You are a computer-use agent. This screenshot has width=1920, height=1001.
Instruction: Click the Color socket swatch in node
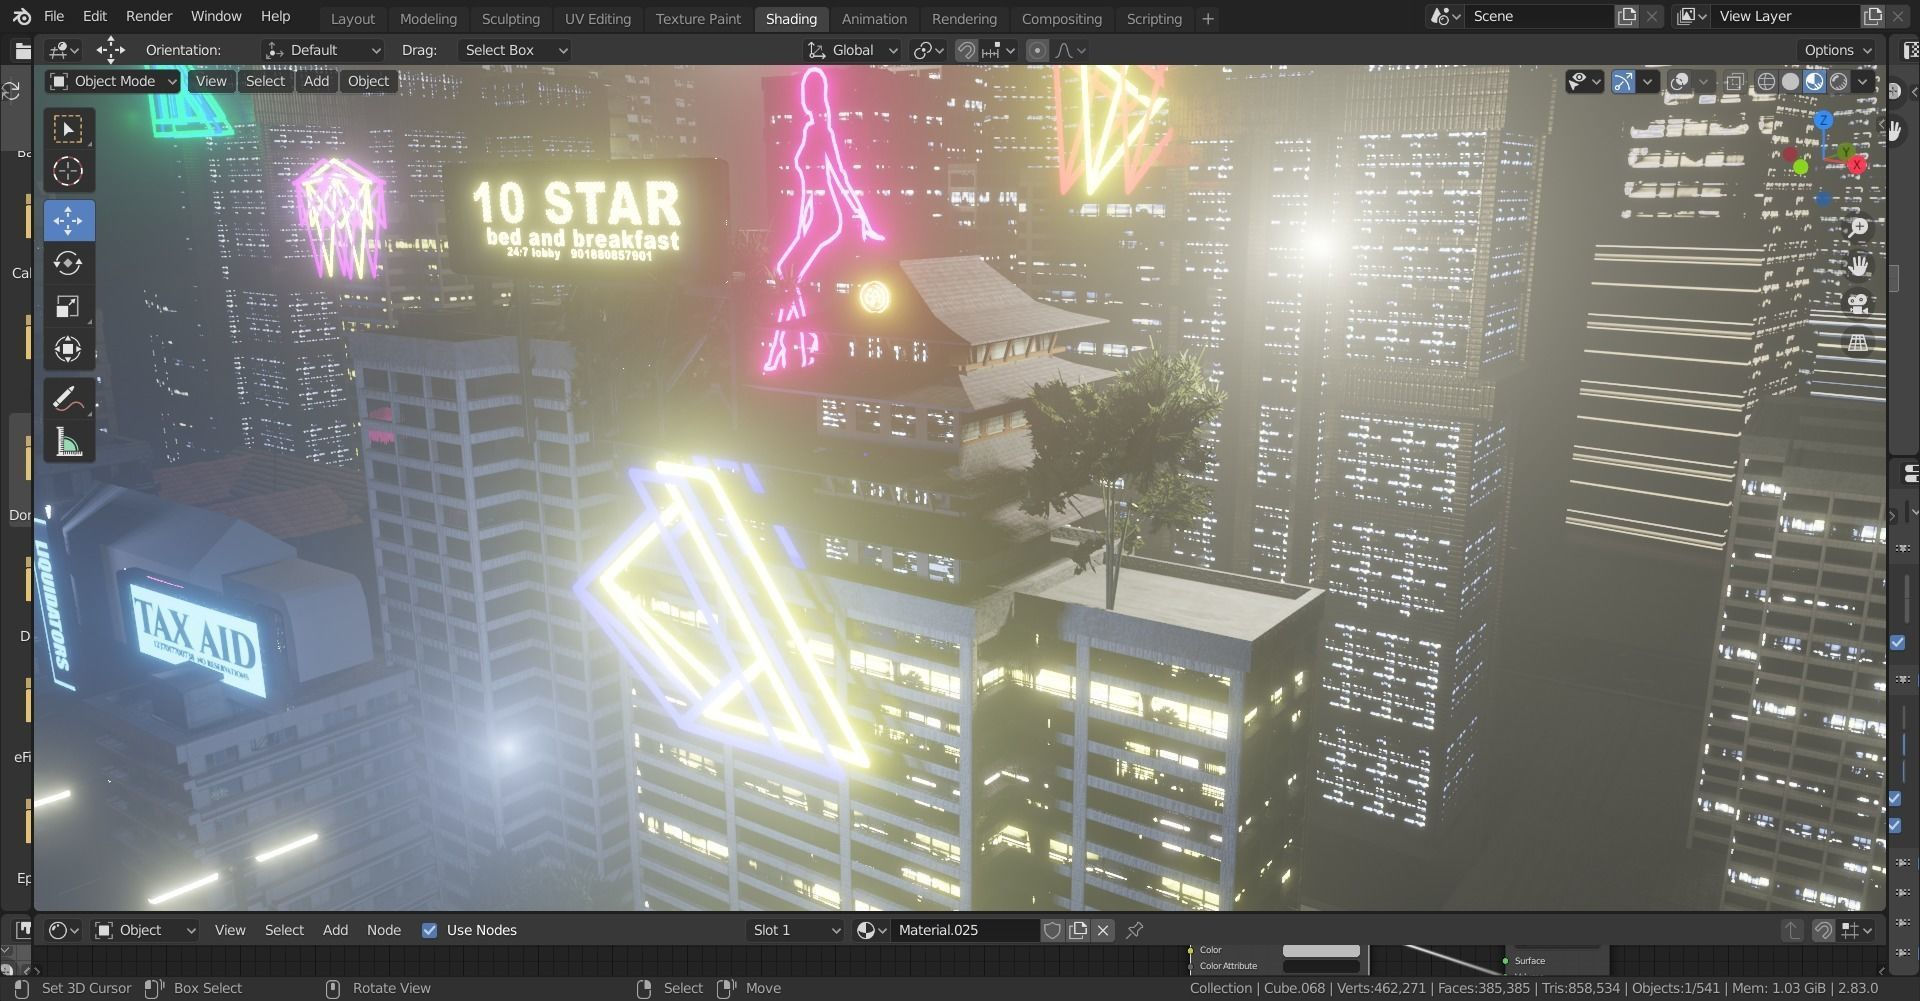coord(1321,950)
